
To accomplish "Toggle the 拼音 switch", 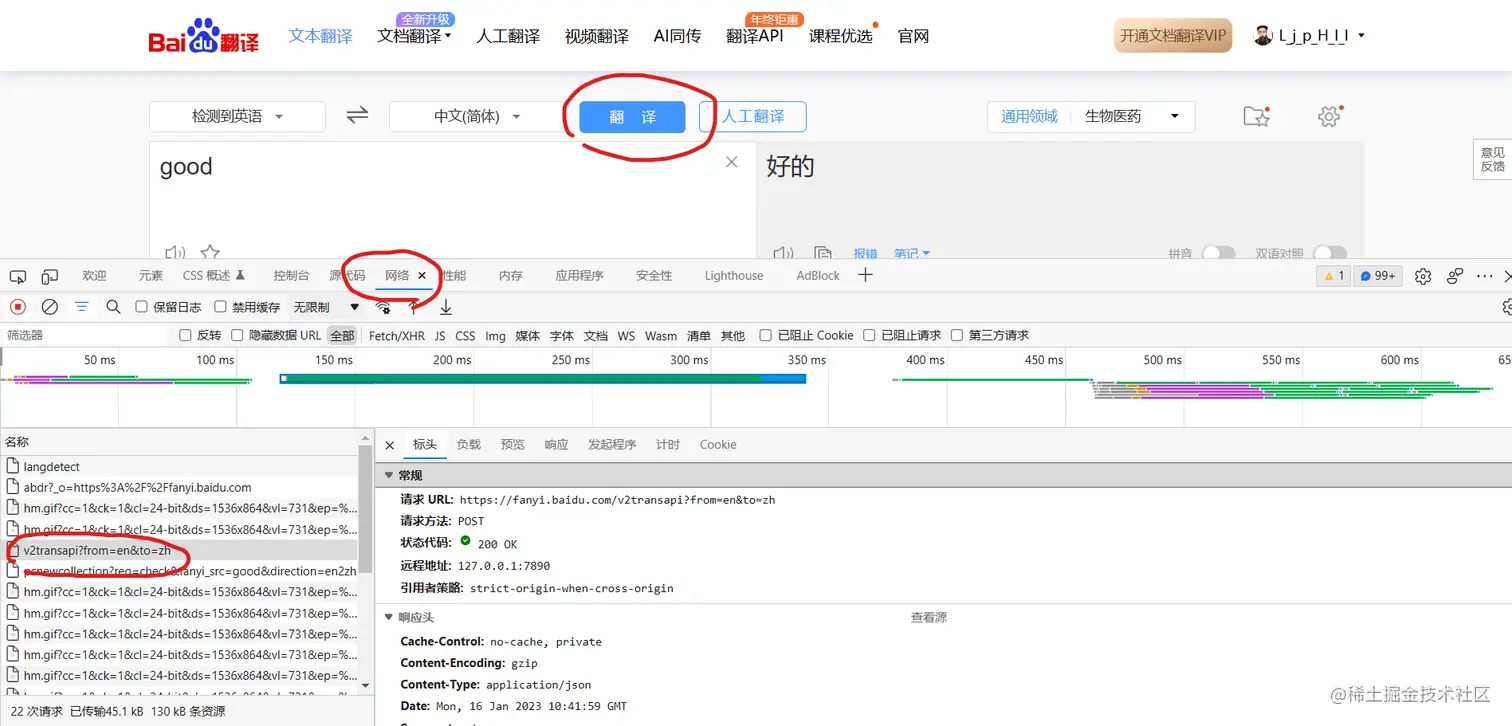I will pos(1218,253).
